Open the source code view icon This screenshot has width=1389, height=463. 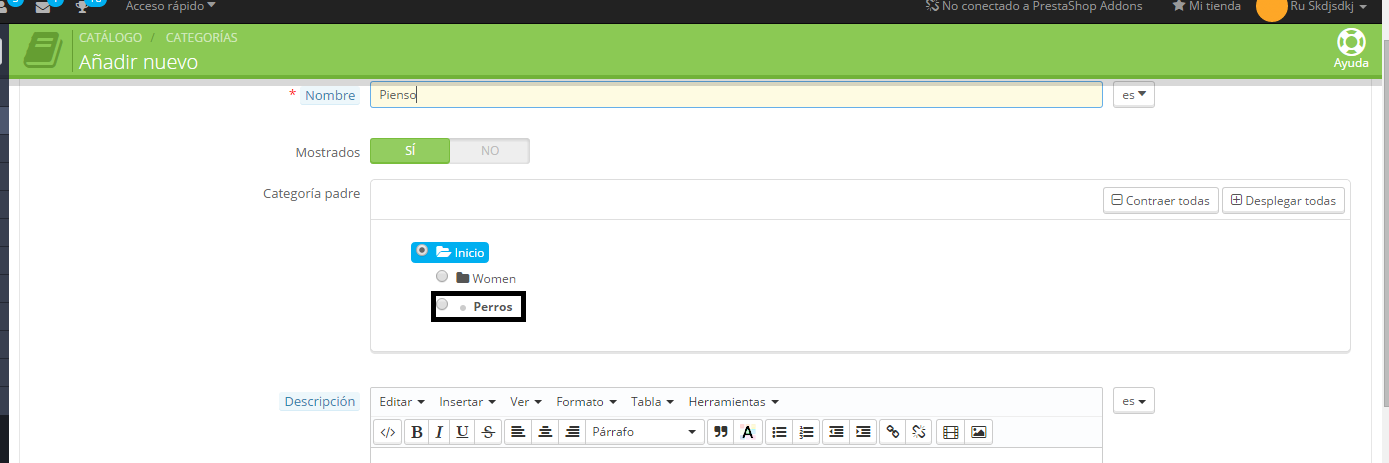tap(388, 432)
